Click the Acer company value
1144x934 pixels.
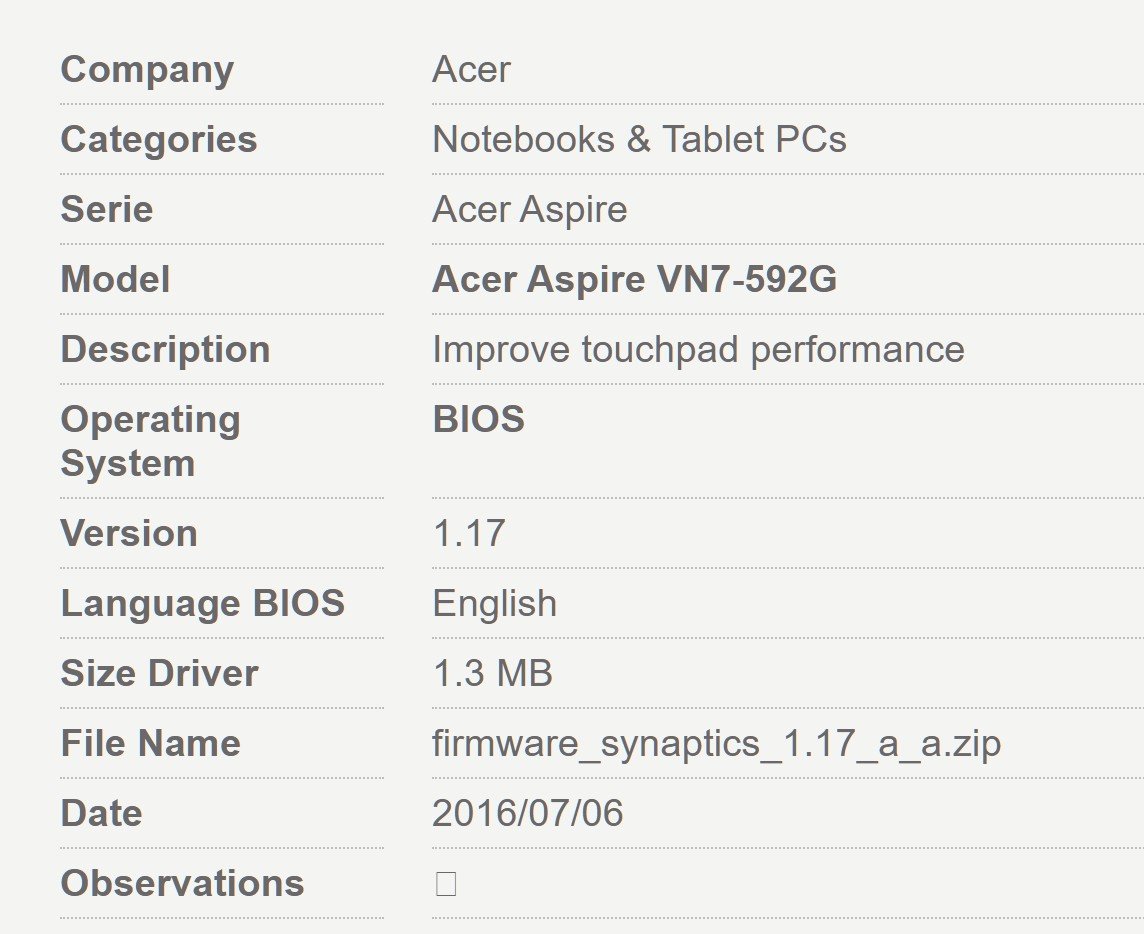(x=471, y=70)
